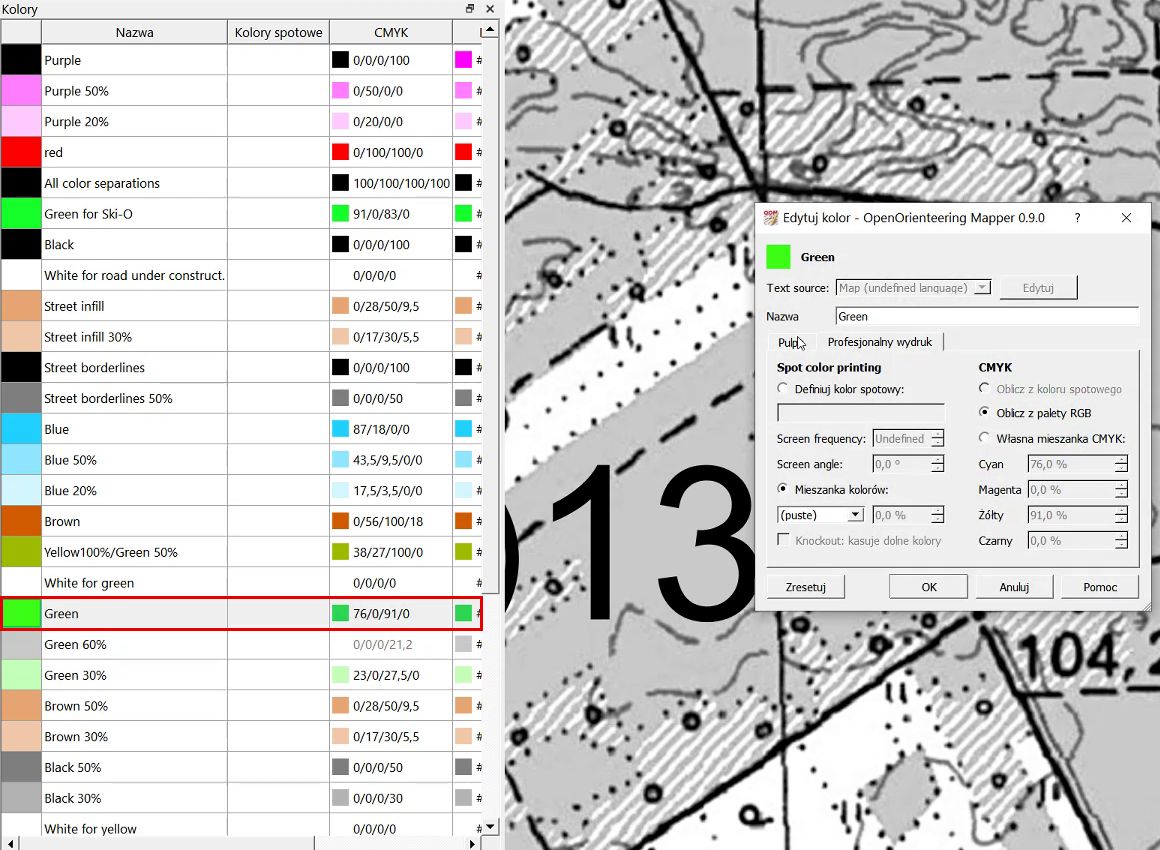The height and width of the screenshot is (850, 1160).
Task: Click the Nazwa text field containing Green
Action: click(x=987, y=316)
